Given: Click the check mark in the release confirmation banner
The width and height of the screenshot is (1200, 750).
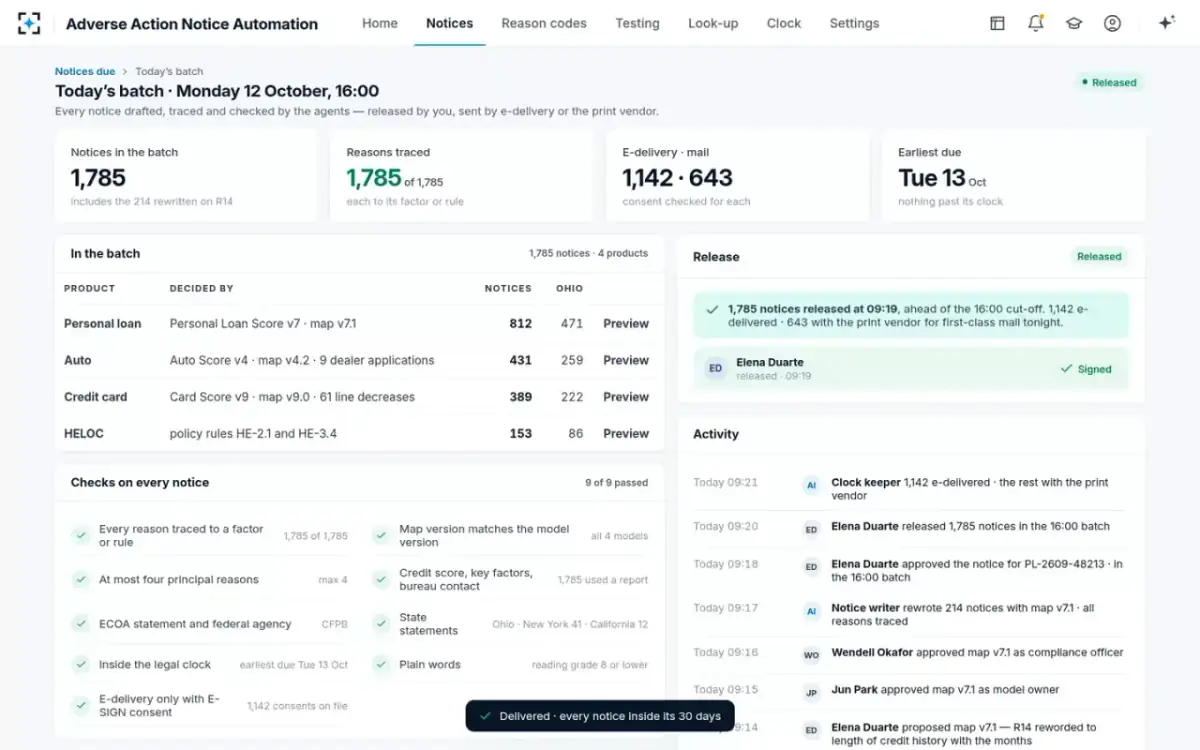Looking at the screenshot, I should pos(712,310).
